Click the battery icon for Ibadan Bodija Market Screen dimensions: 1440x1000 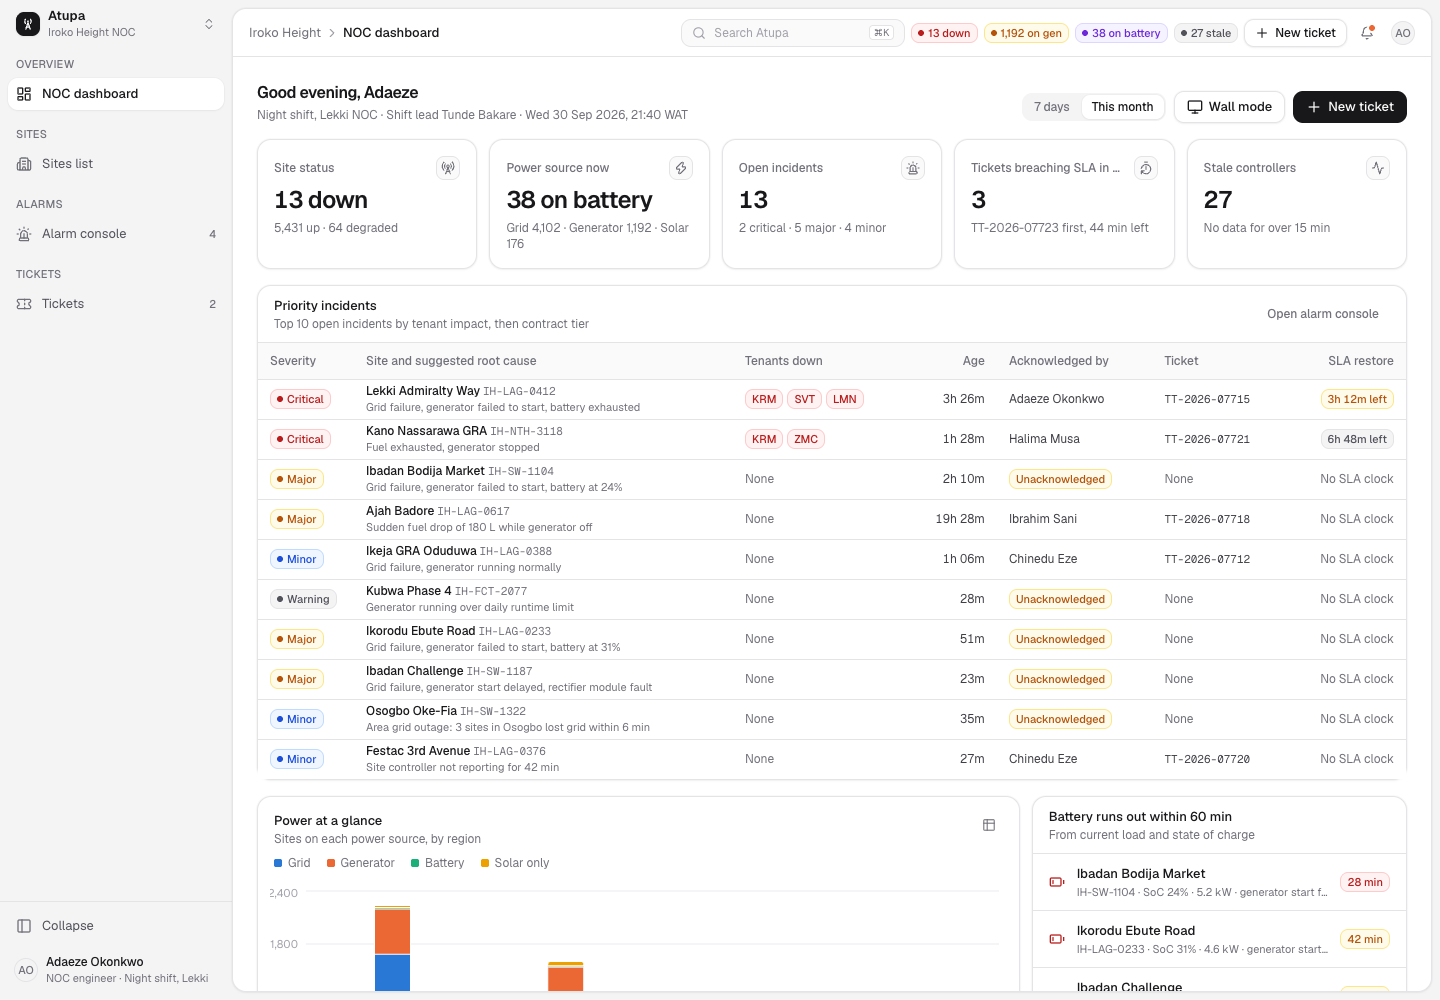(x=1056, y=882)
